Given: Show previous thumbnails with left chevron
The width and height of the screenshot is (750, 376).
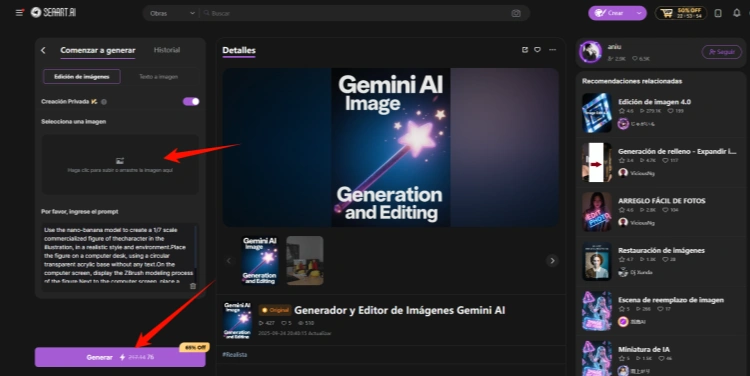Looking at the screenshot, I should click(x=229, y=261).
